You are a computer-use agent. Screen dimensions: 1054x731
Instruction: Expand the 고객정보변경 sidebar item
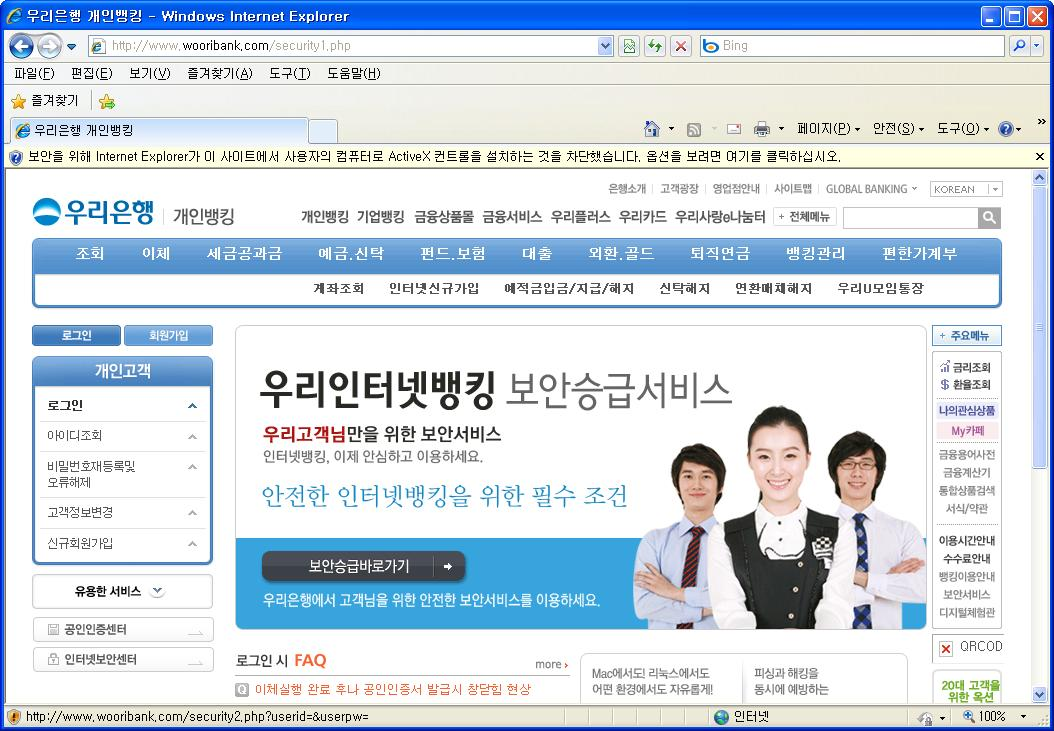coord(192,513)
